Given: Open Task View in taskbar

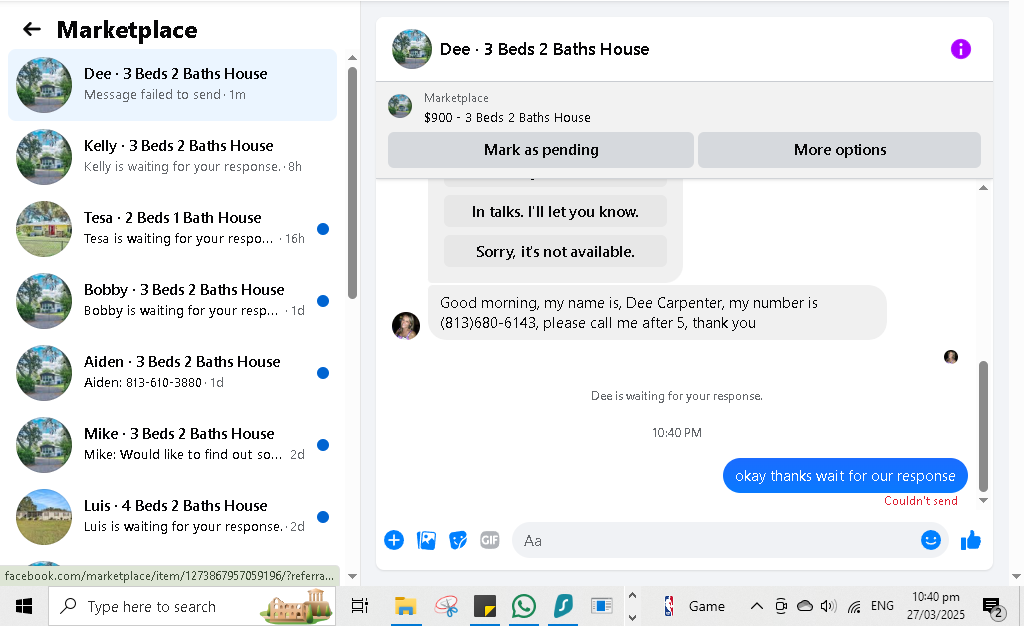Looking at the screenshot, I should [x=360, y=606].
